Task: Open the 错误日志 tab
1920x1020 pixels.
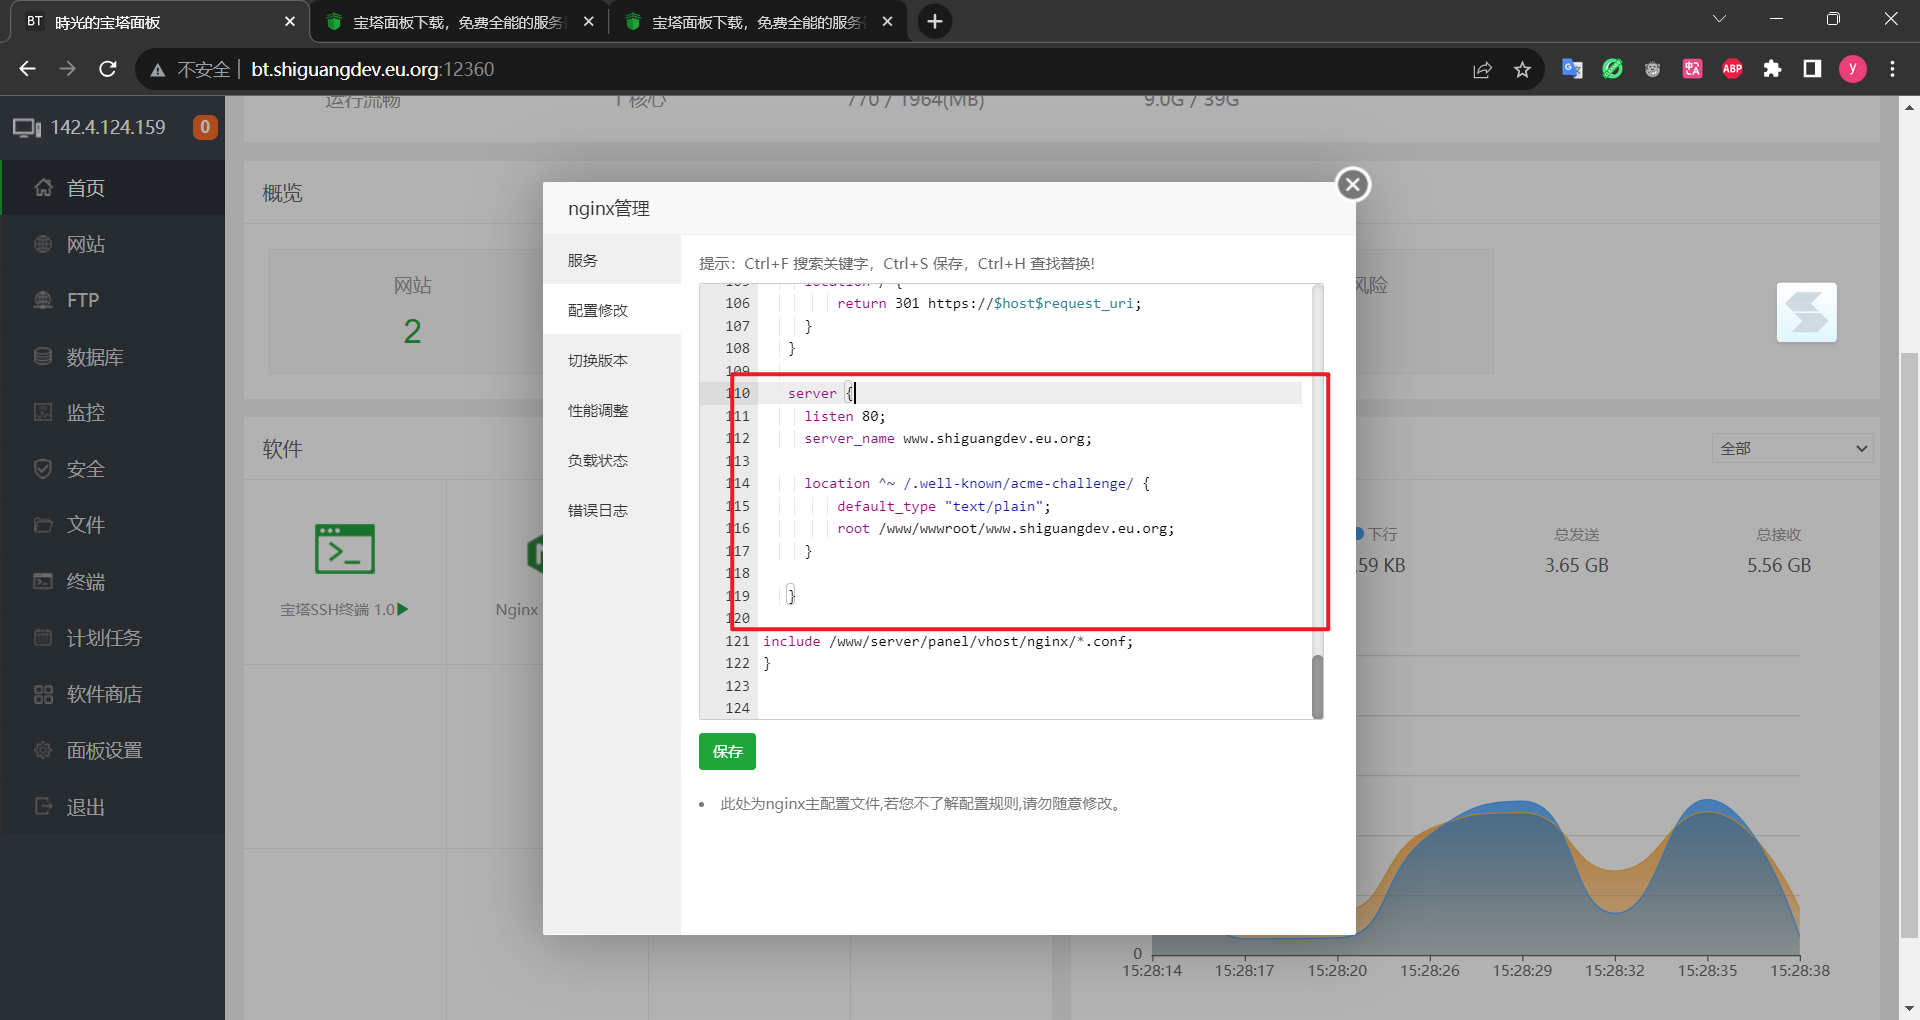Action: (x=612, y=510)
